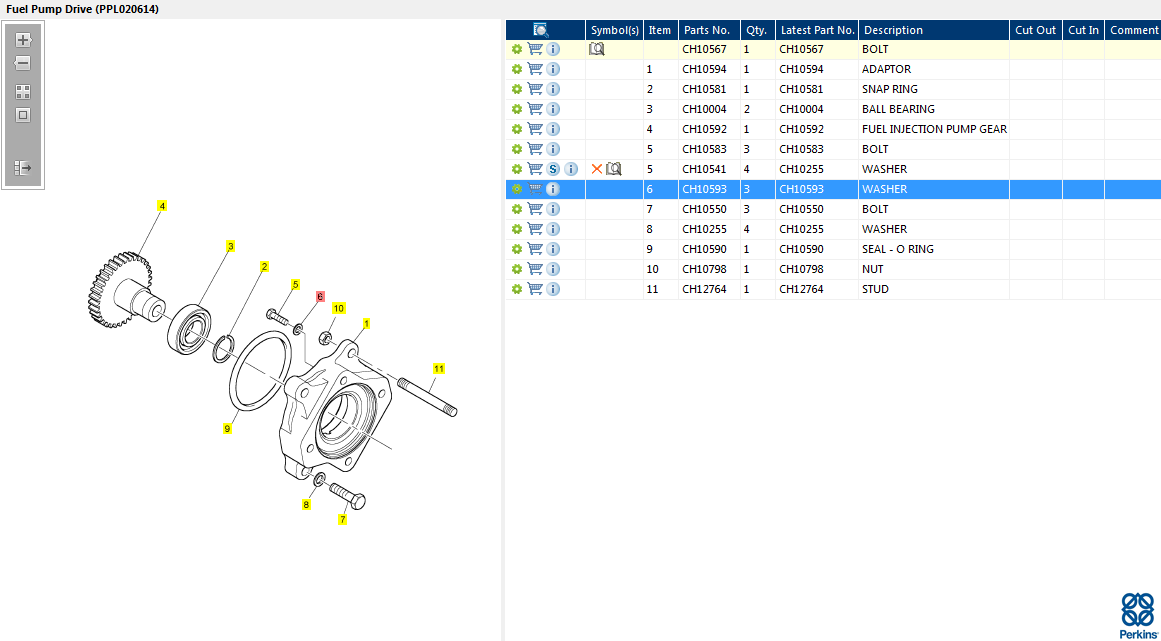Click the green gear icon for CH10592

pos(517,129)
